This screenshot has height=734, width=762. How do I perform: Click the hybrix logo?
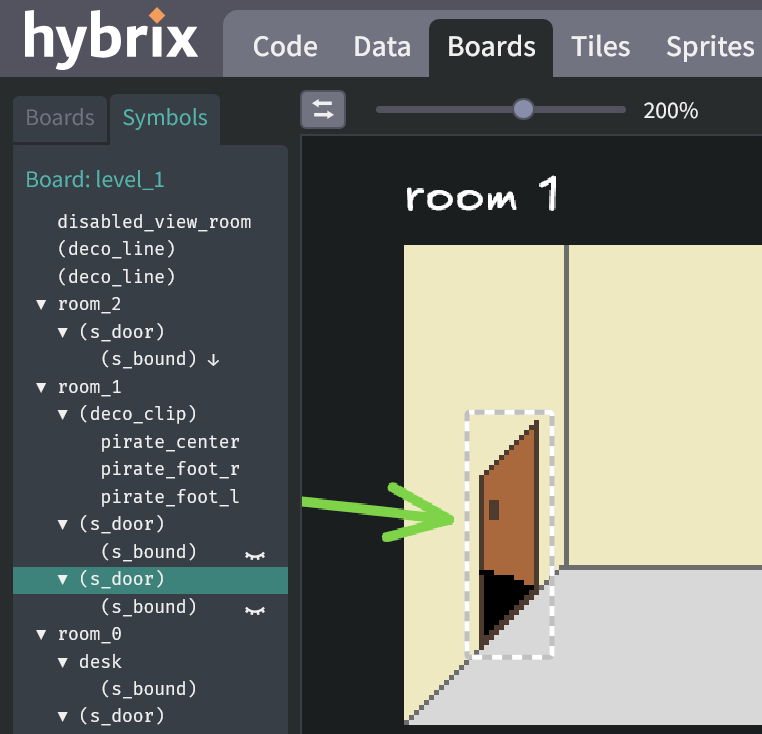[111, 37]
